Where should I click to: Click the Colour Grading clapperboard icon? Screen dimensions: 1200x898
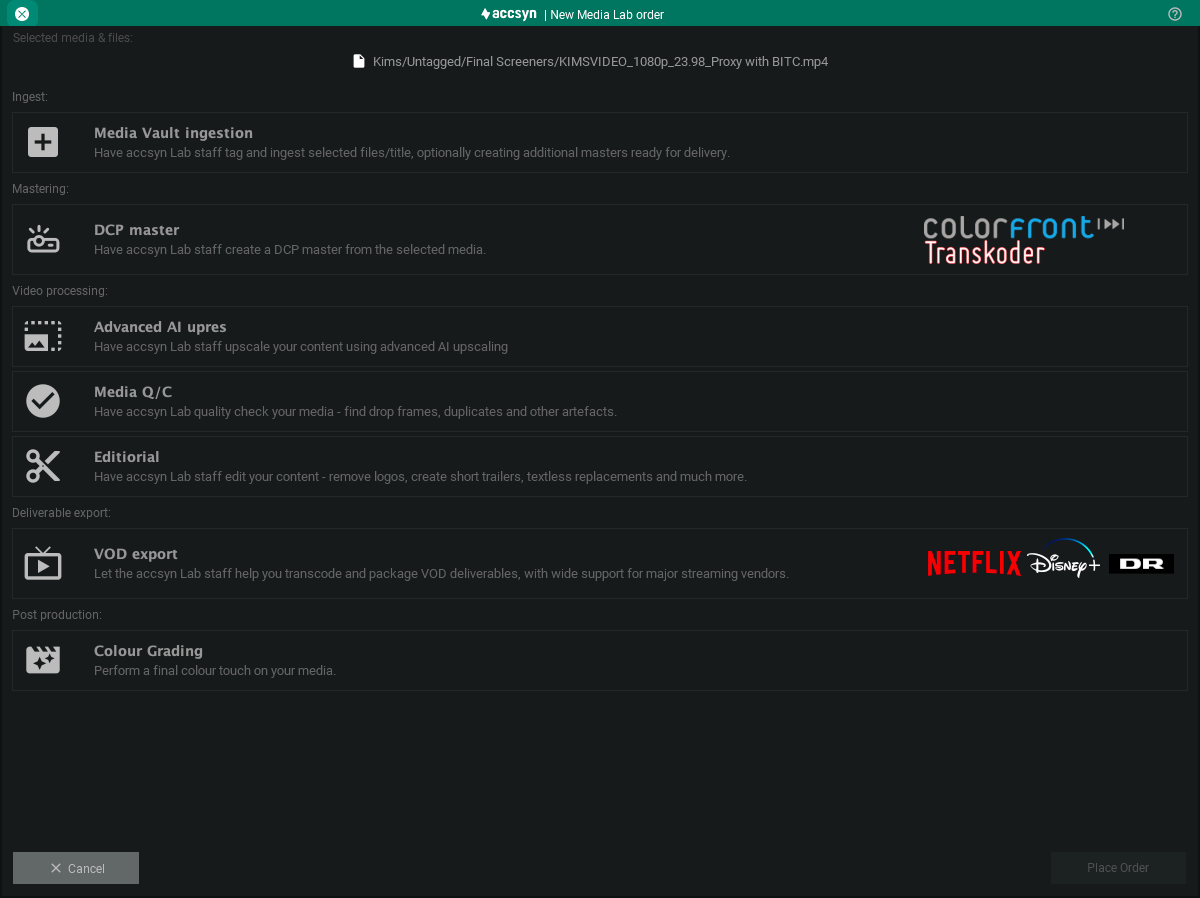click(43, 660)
